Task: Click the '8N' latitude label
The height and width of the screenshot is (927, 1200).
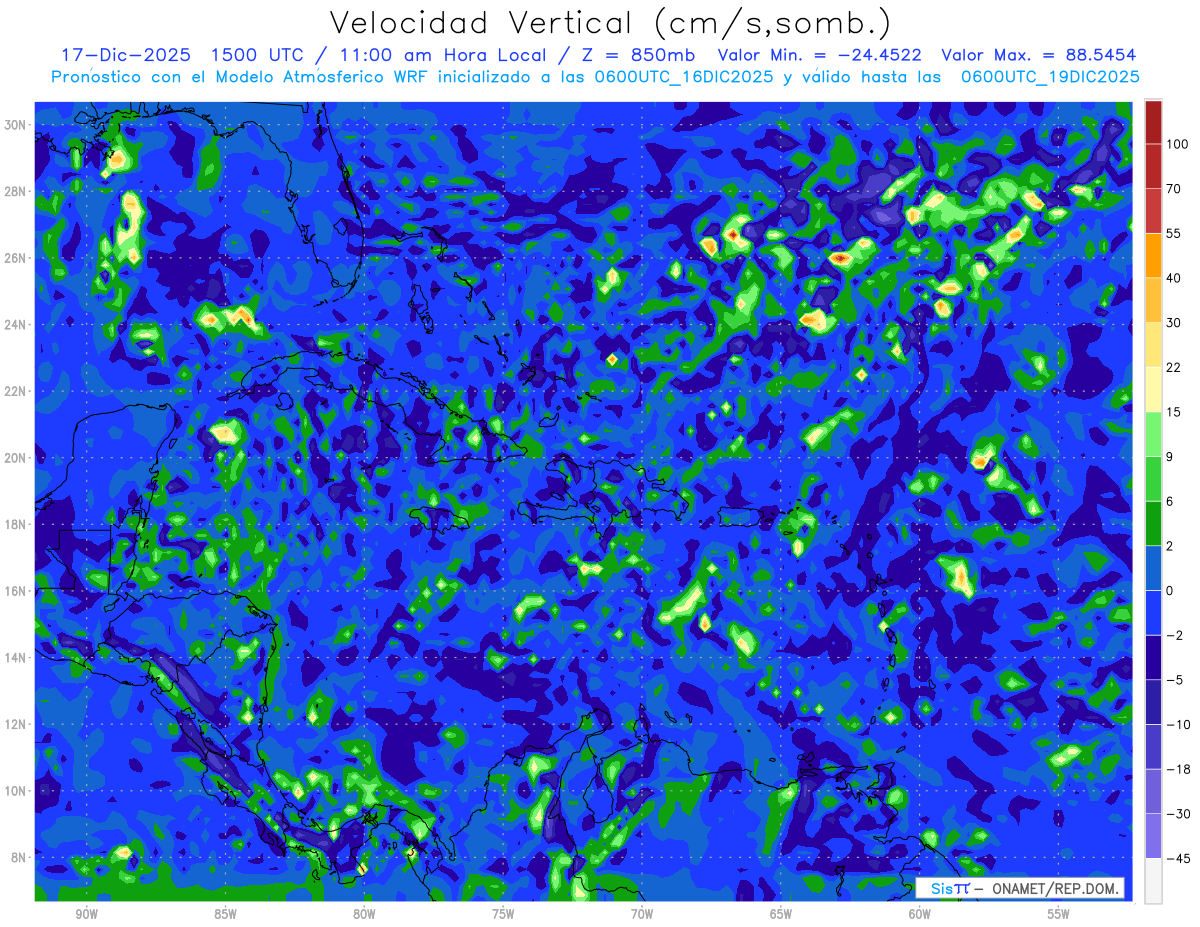Action: 20,858
